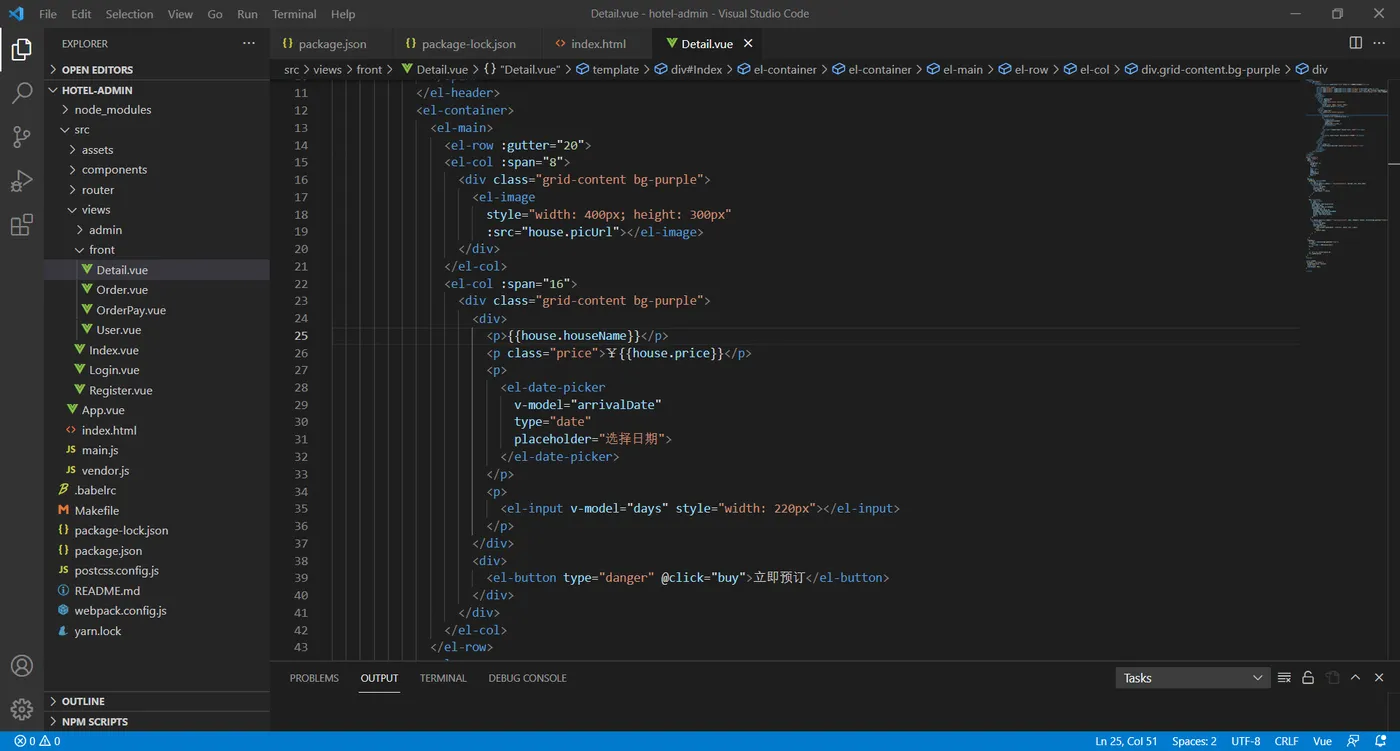Viewport: 1400px width, 751px height.
Task: Collapse the views folder
Action: [157, 210]
